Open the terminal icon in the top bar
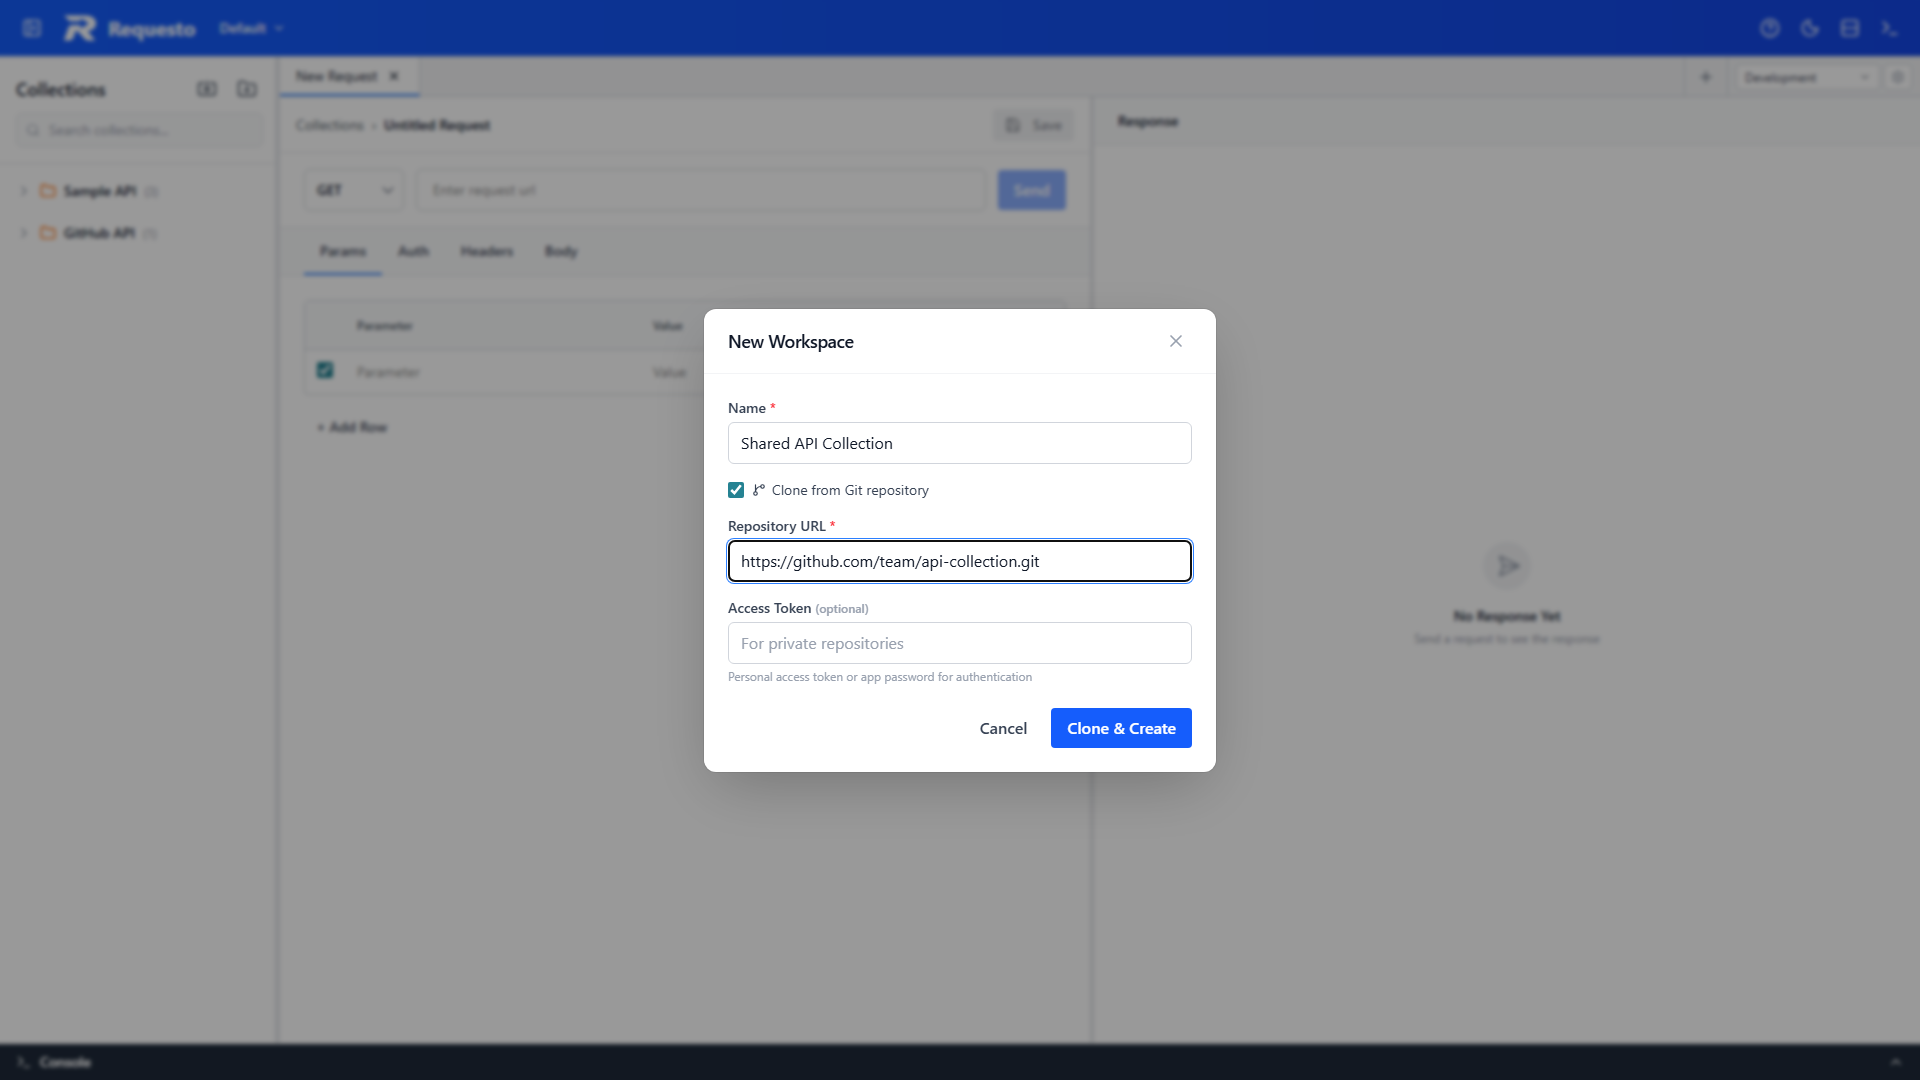Screen dimensions: 1920x1080 (1890, 28)
